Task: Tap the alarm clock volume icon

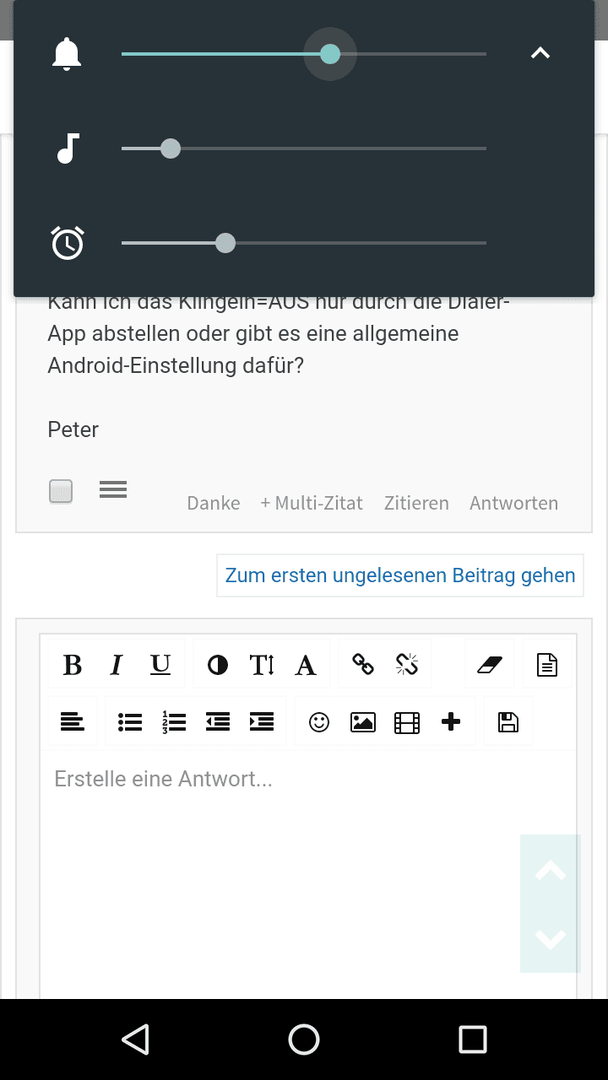Action: [x=67, y=242]
